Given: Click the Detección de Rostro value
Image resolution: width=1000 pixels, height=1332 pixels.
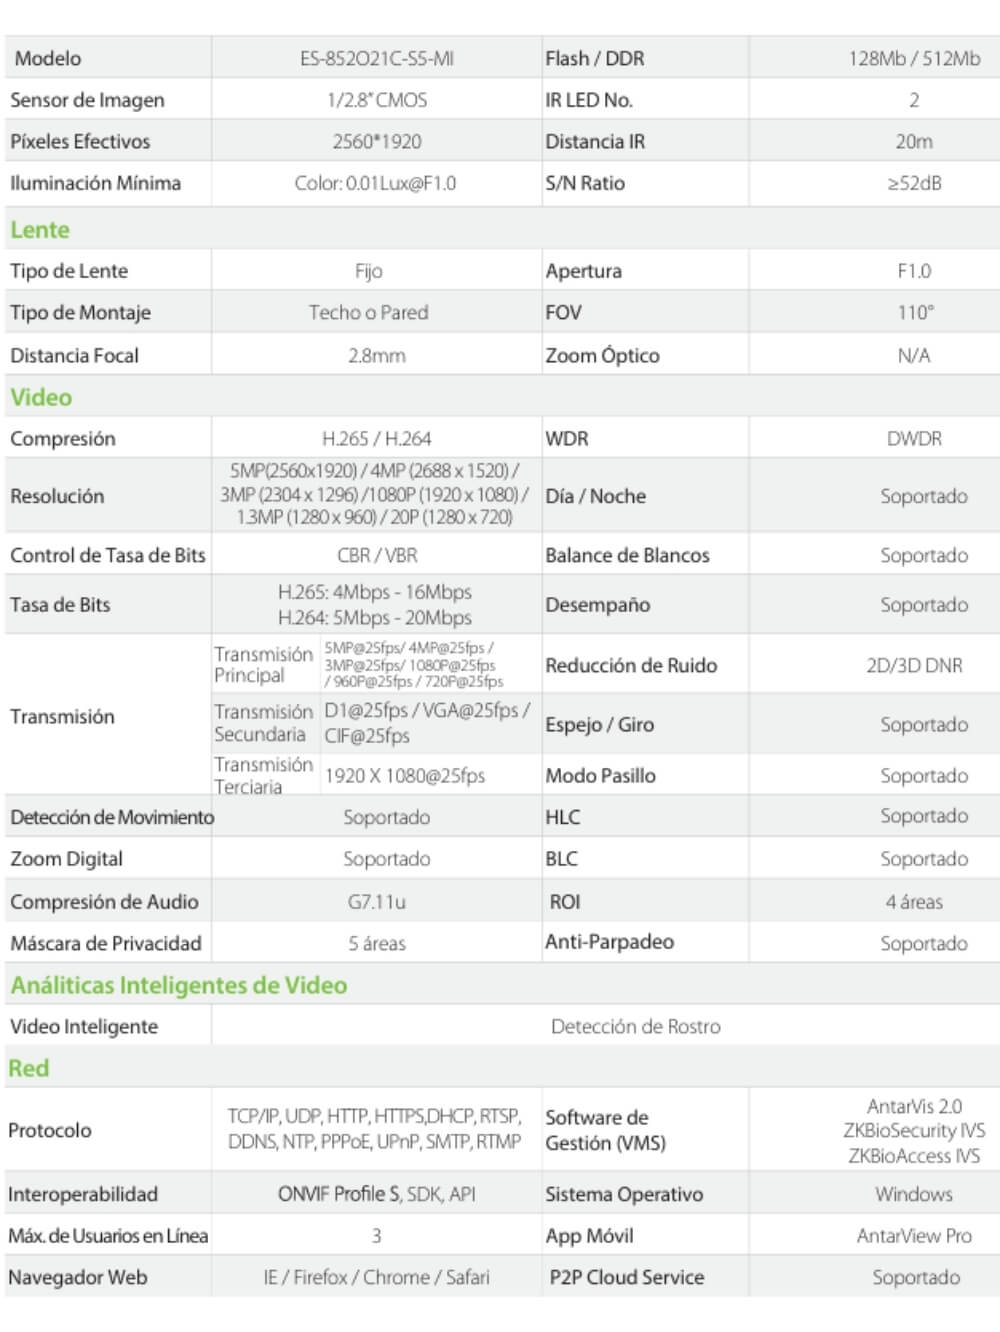Looking at the screenshot, I should (x=635, y=1026).
